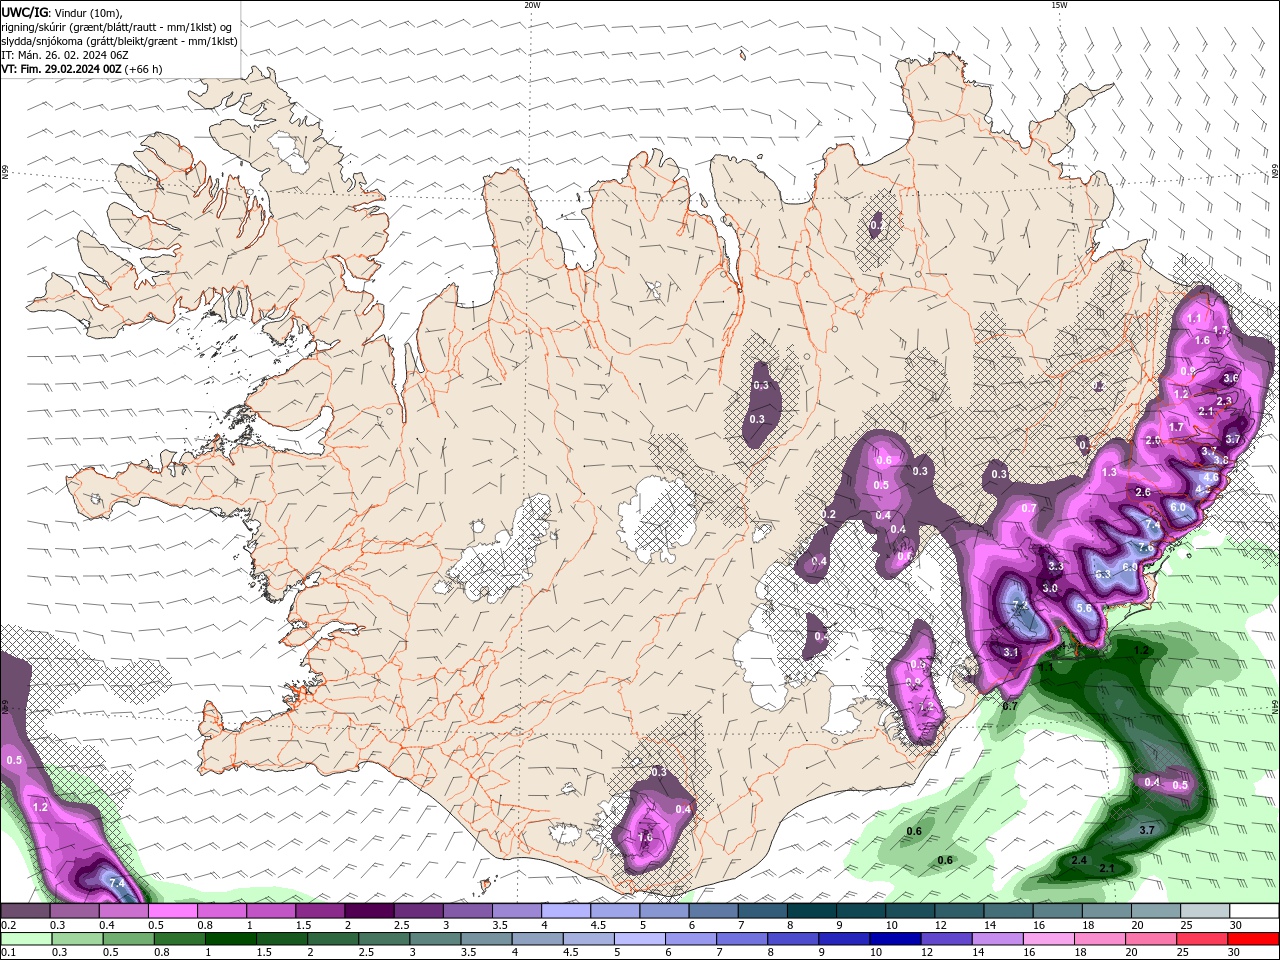
Task: Pick the deep blue swatch between 10 and 12
Action: 895,939
